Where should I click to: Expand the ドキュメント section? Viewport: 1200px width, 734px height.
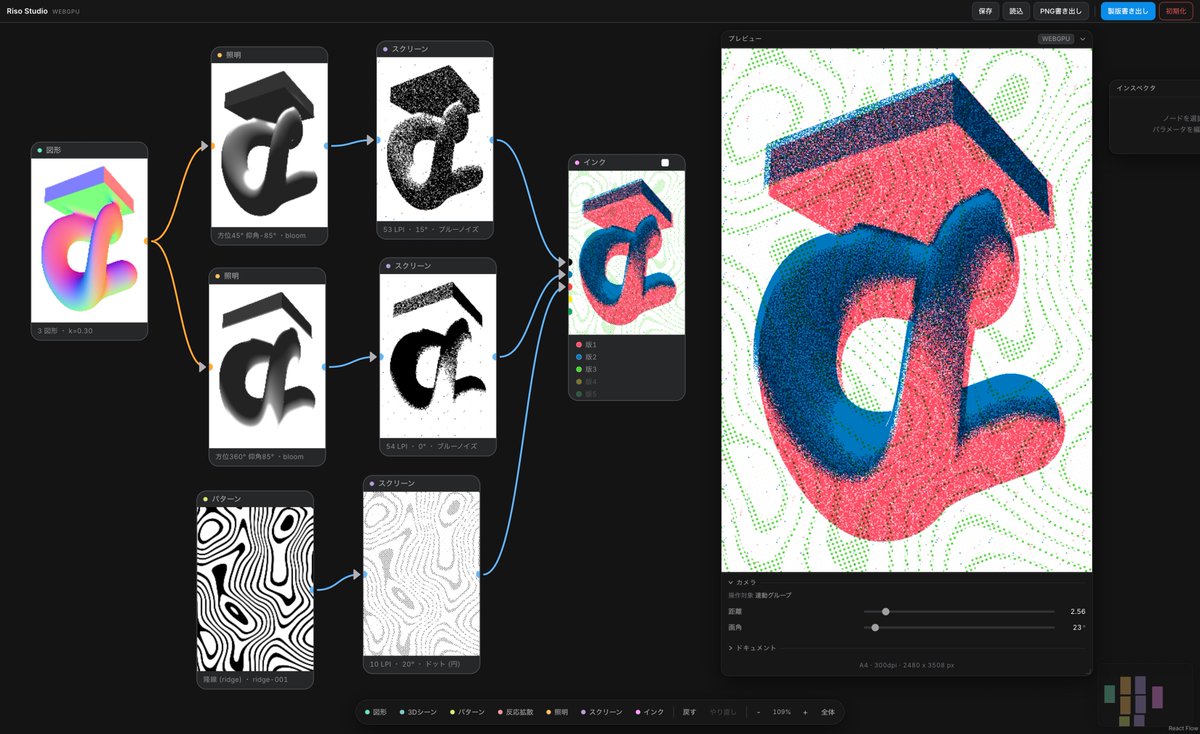(755, 648)
